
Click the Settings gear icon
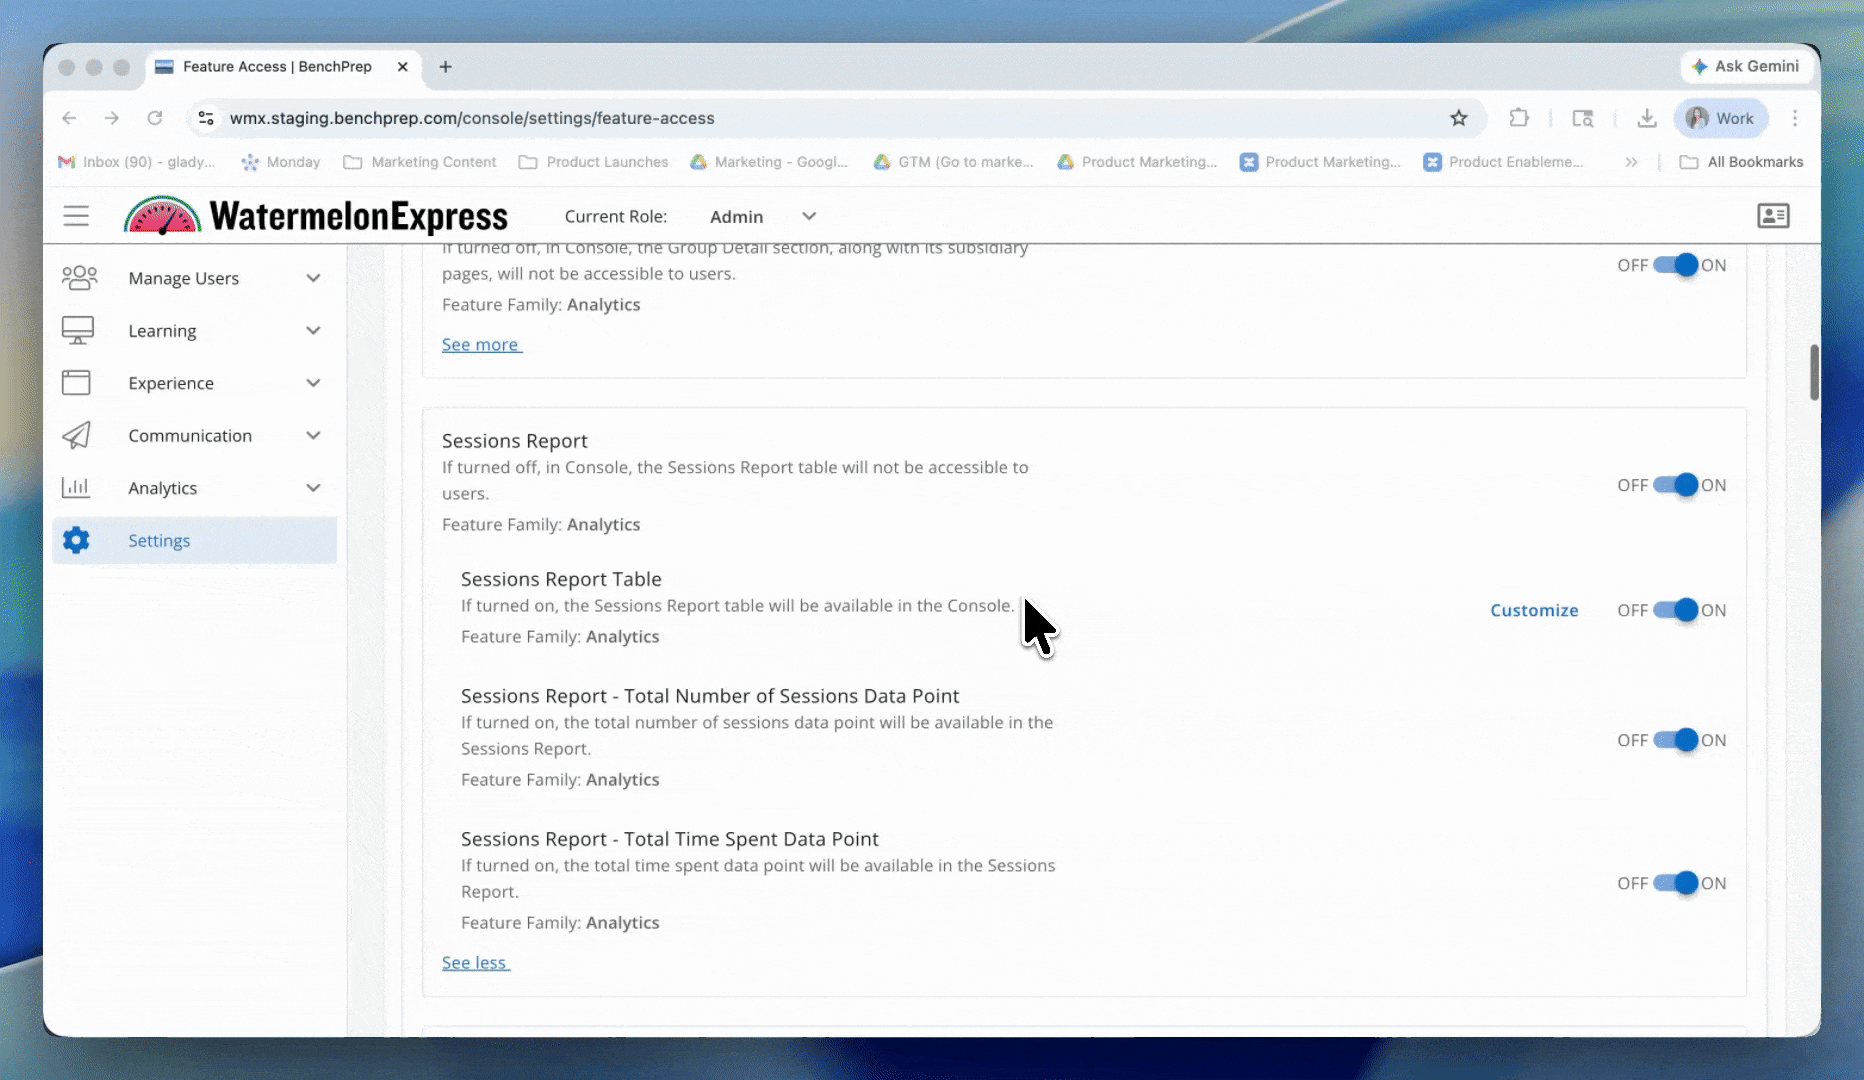coord(76,541)
